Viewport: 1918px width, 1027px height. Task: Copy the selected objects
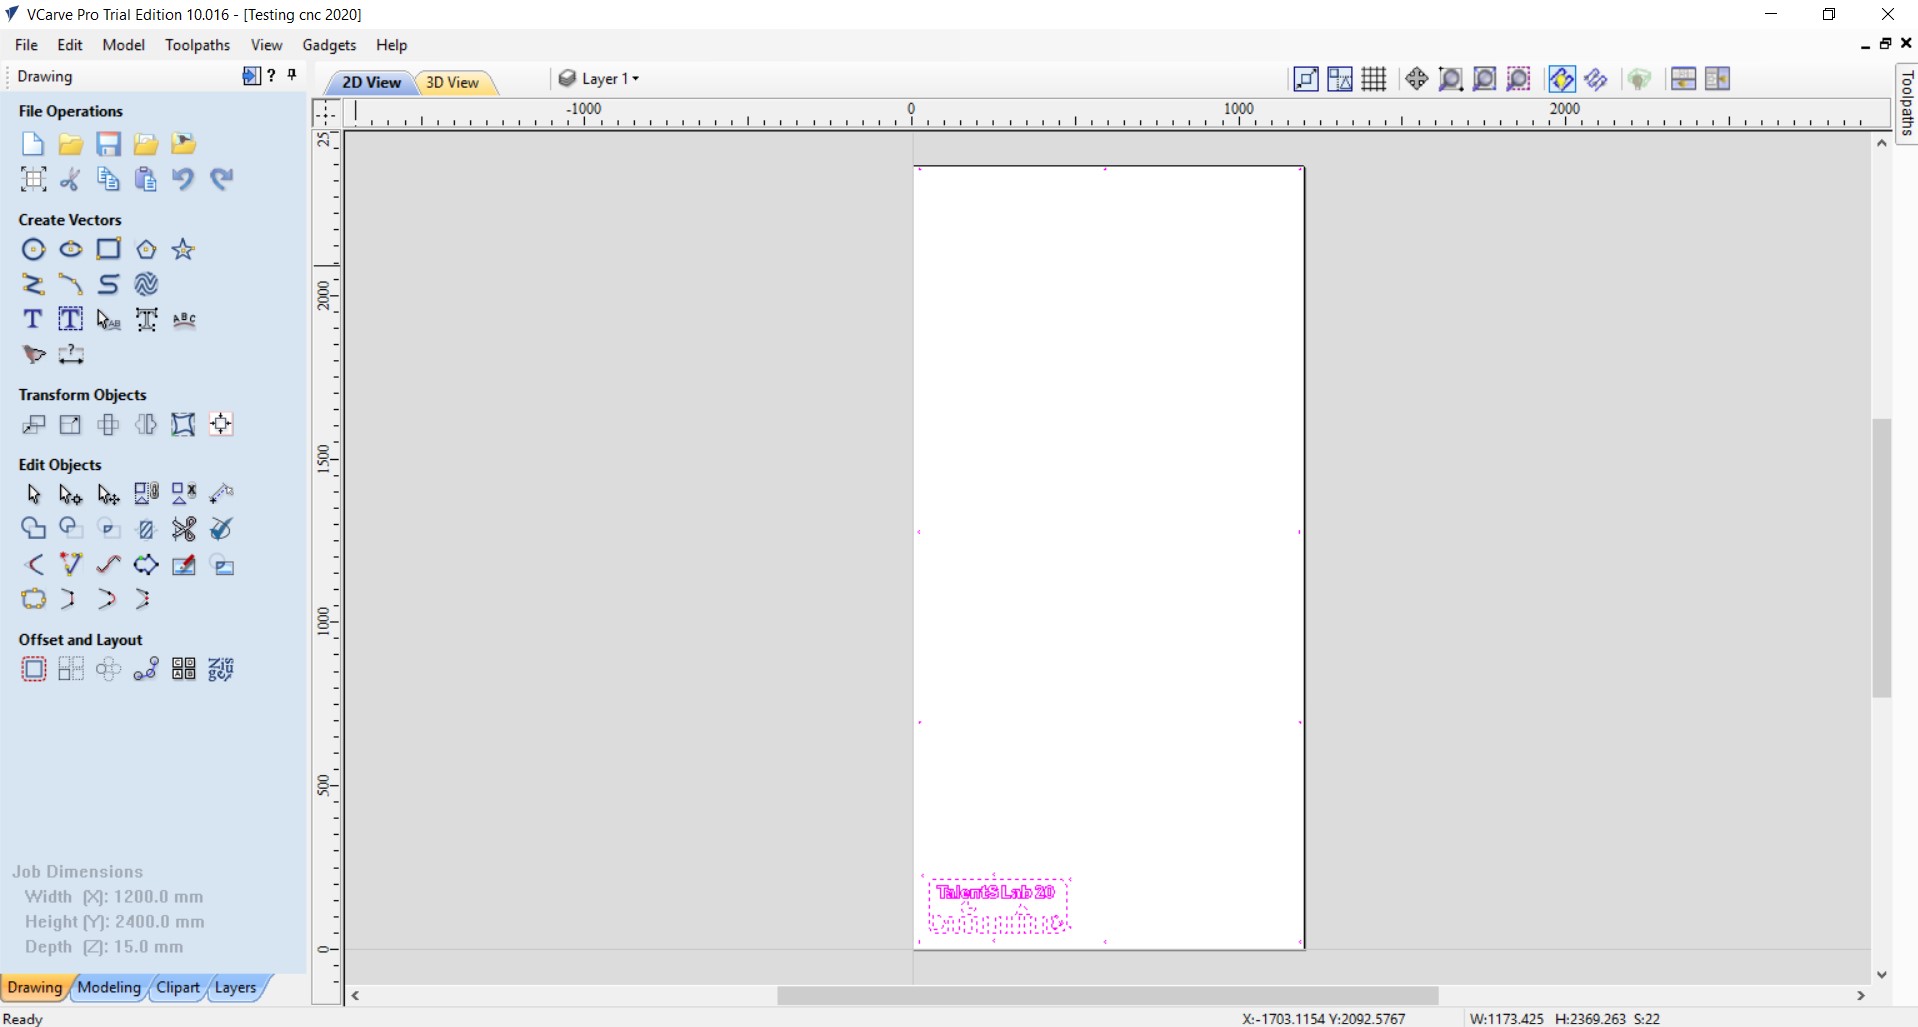coord(108,179)
